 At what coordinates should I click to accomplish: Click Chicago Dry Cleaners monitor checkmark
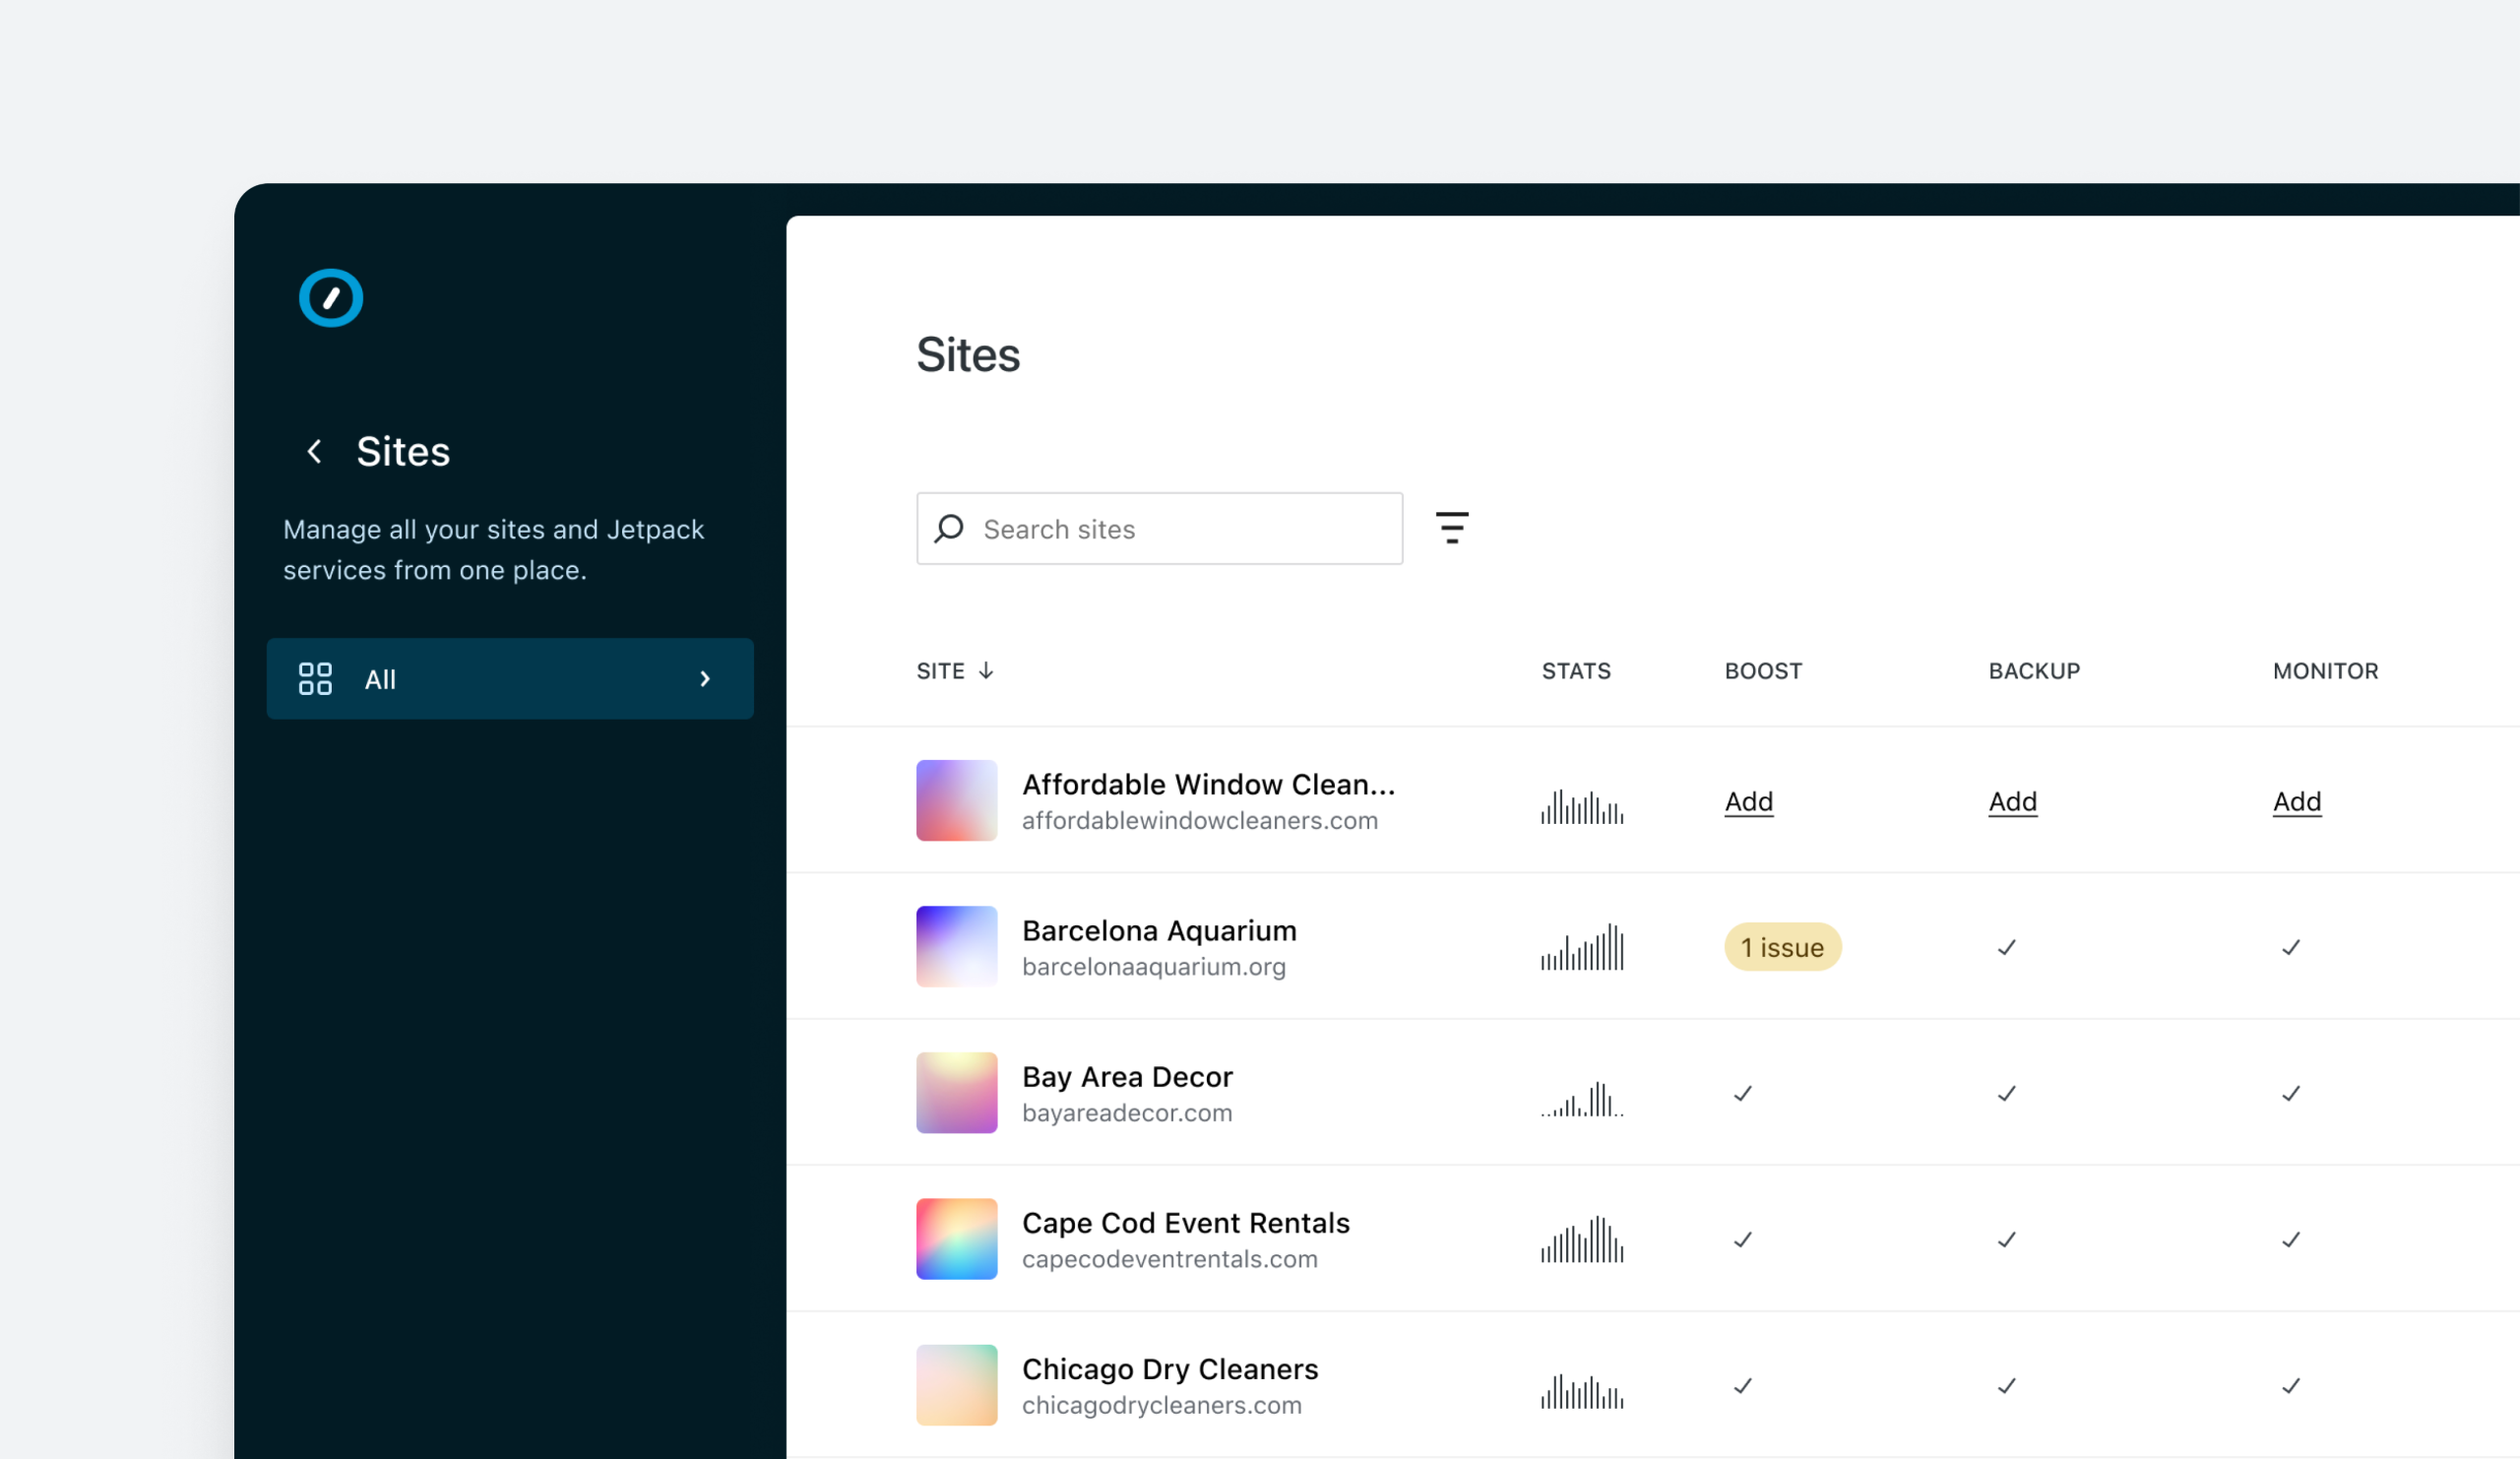coord(2290,1385)
